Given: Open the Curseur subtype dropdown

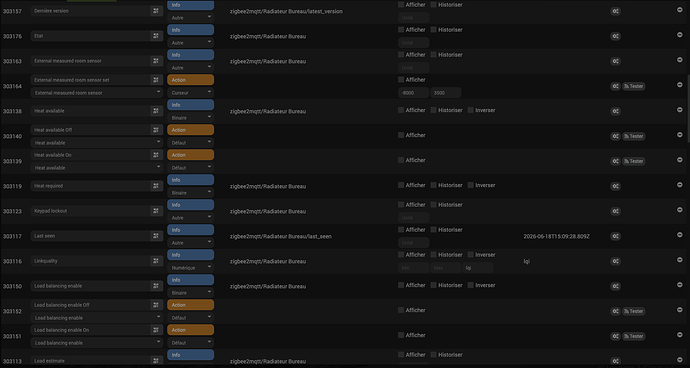Looking at the screenshot, I should pyautogui.click(x=191, y=93).
